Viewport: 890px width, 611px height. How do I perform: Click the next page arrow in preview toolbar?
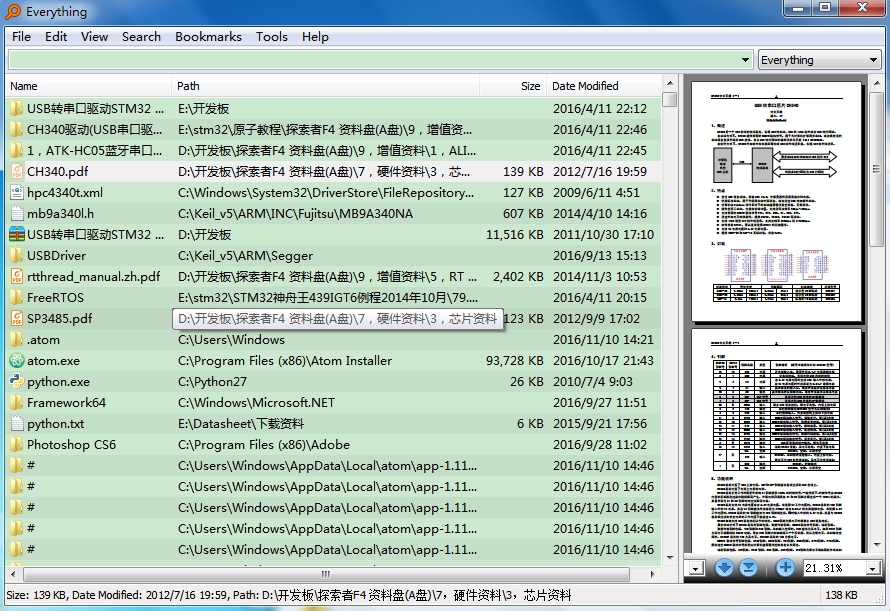coord(724,567)
